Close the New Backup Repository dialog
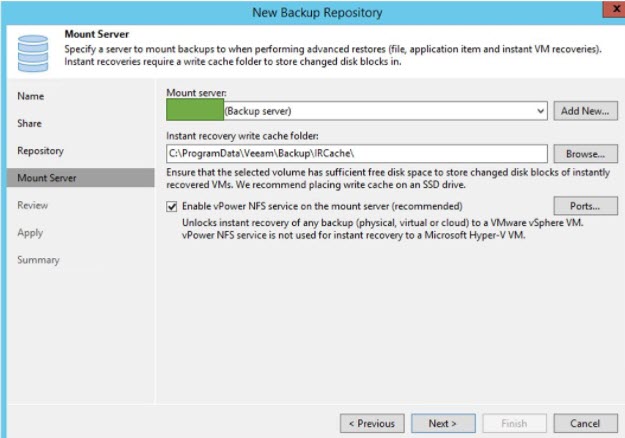625x438 pixels. coord(608,11)
